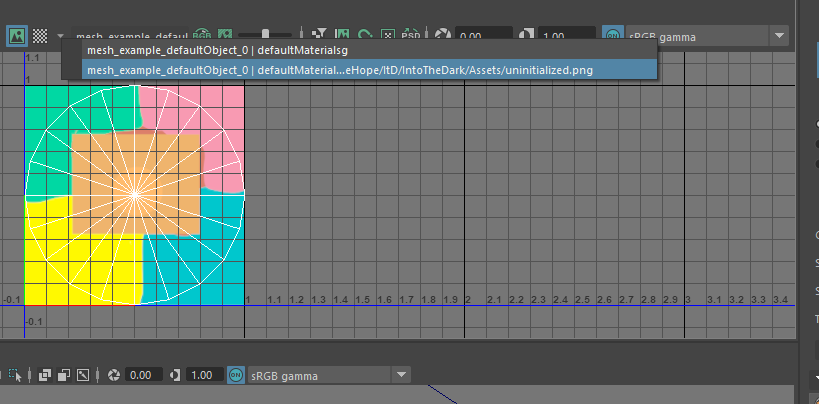
Task: Edit the lower viewport gamma field 1.00
Action: 205,375
